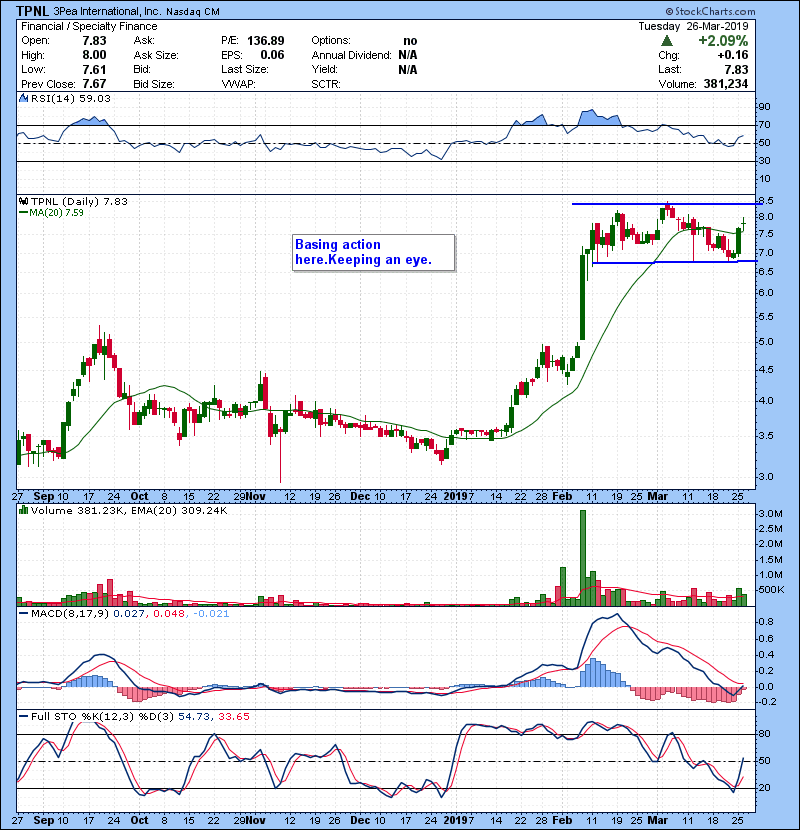Image resolution: width=800 pixels, height=830 pixels.
Task: Click the Prev Close value 7.67
Action: click(94, 84)
